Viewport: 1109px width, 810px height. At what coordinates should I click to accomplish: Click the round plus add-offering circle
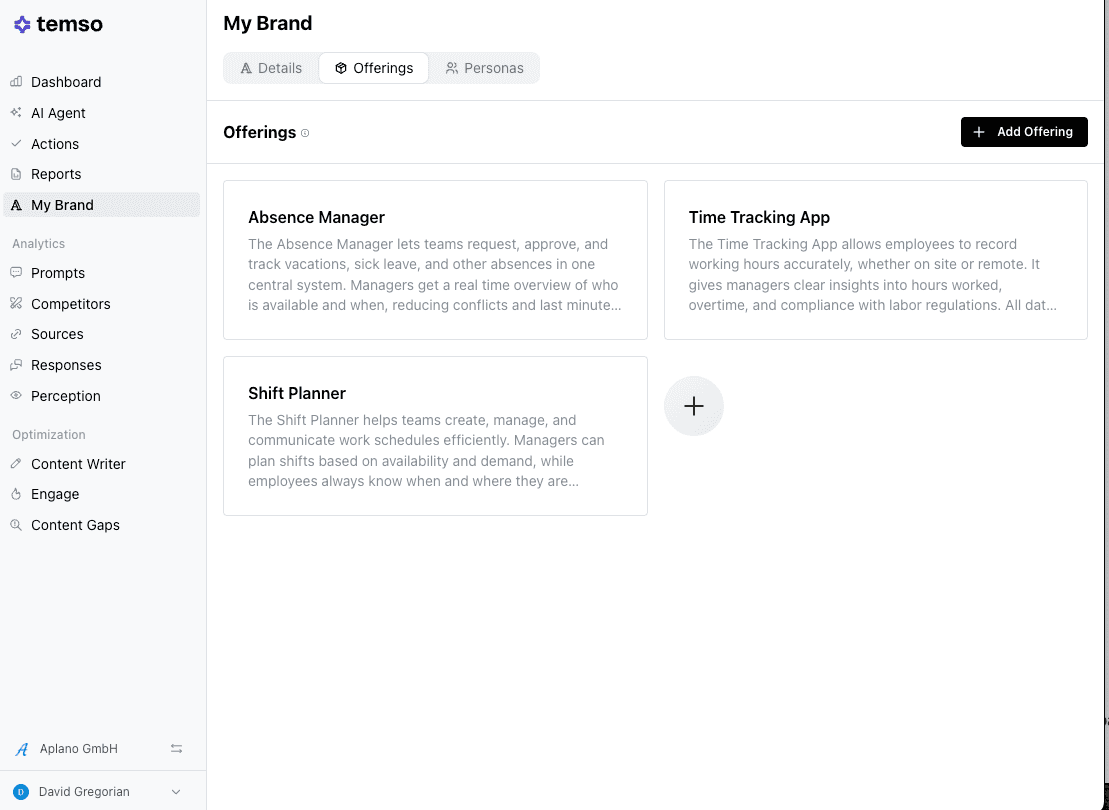tap(693, 406)
